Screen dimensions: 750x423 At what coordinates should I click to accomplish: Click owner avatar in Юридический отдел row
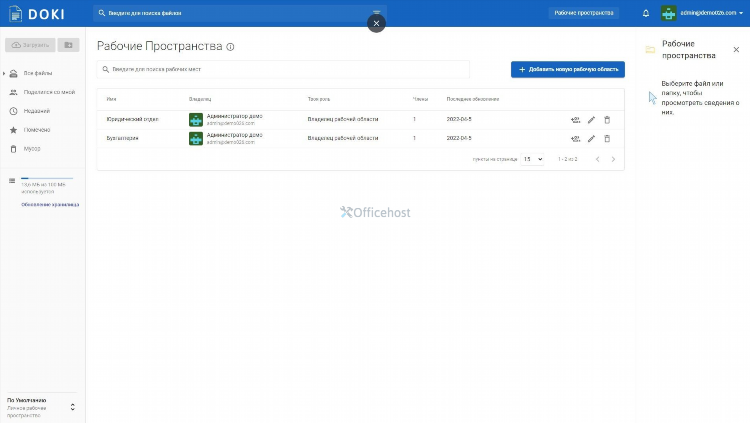[196, 120]
